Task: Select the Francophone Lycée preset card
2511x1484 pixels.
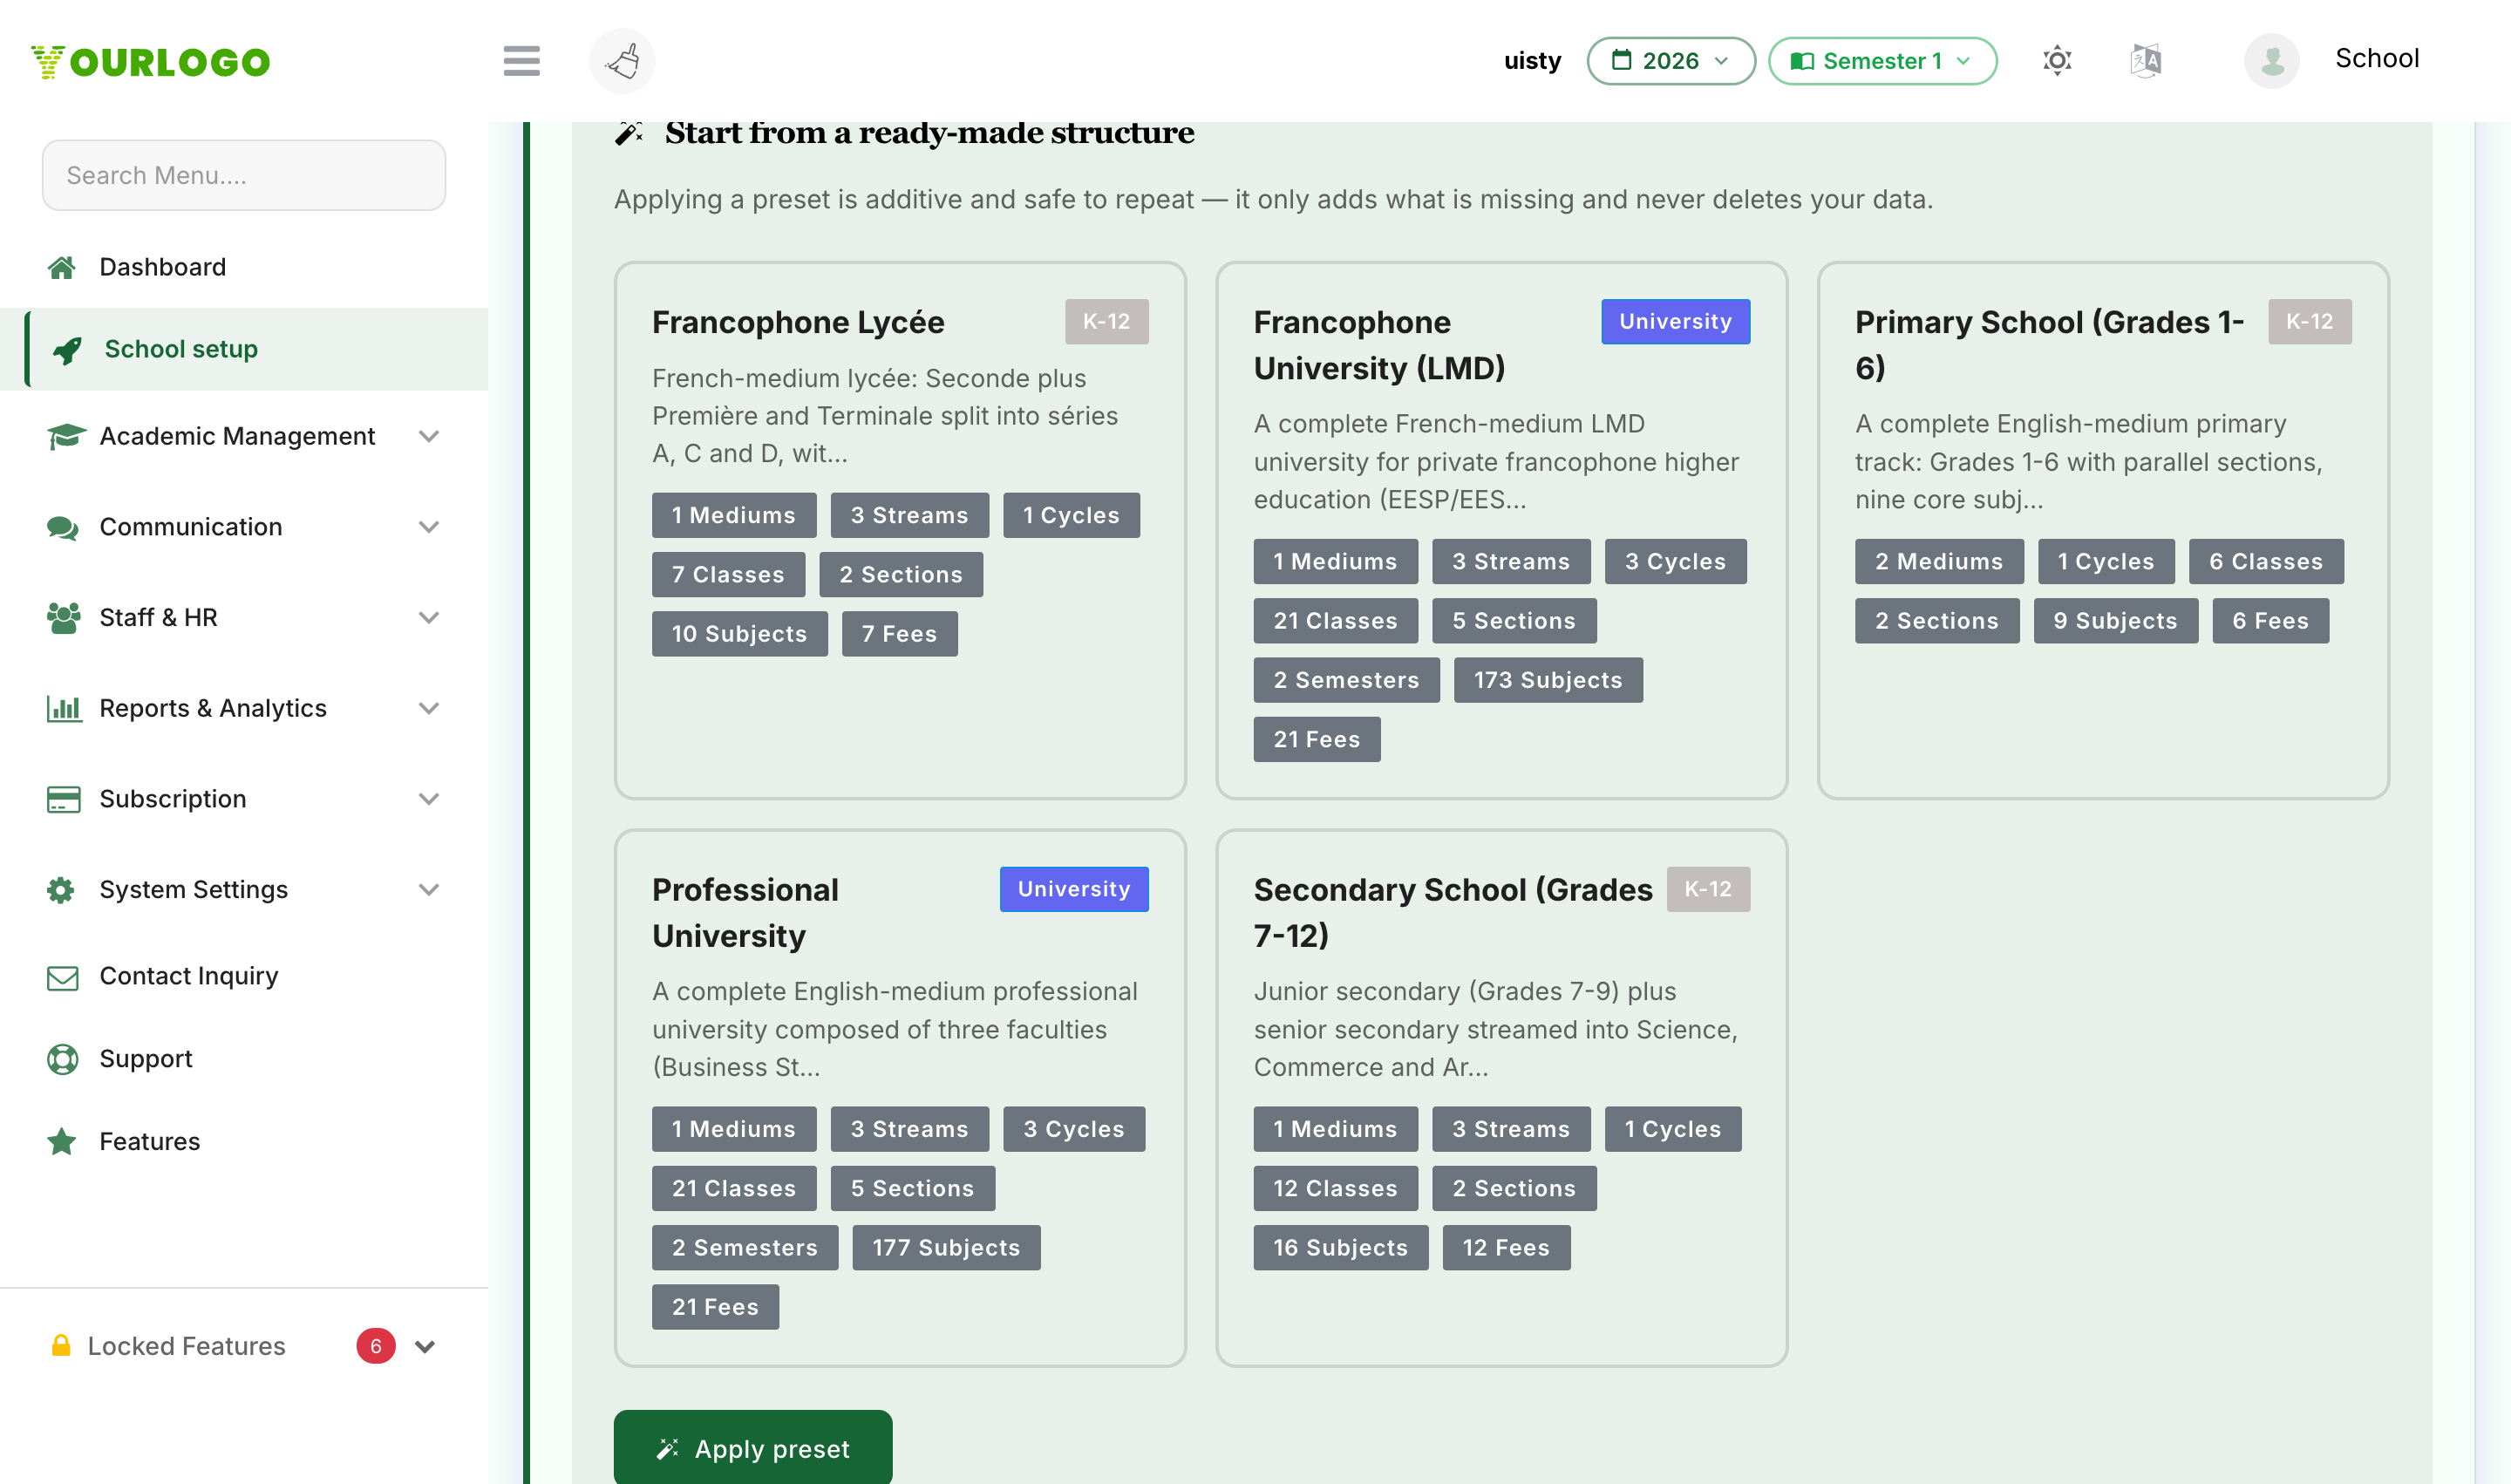Action: click(x=900, y=530)
